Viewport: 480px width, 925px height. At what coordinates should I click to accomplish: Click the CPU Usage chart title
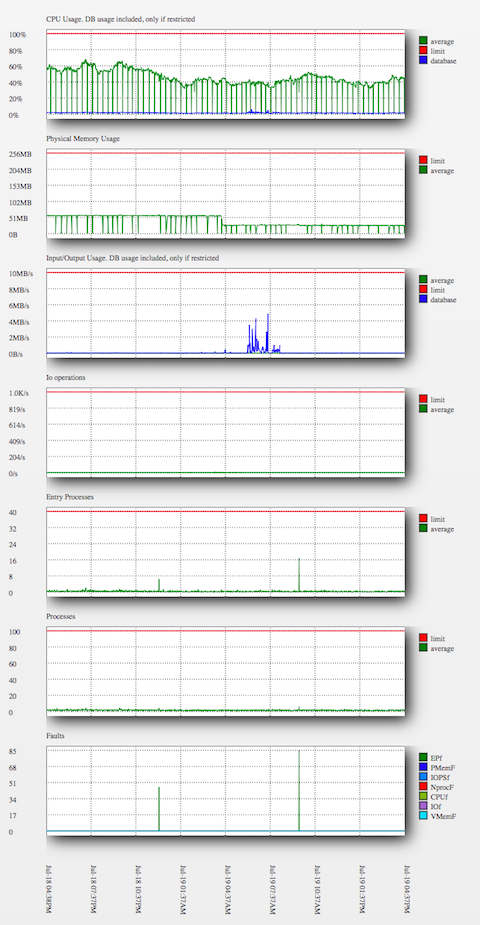pos(121,19)
